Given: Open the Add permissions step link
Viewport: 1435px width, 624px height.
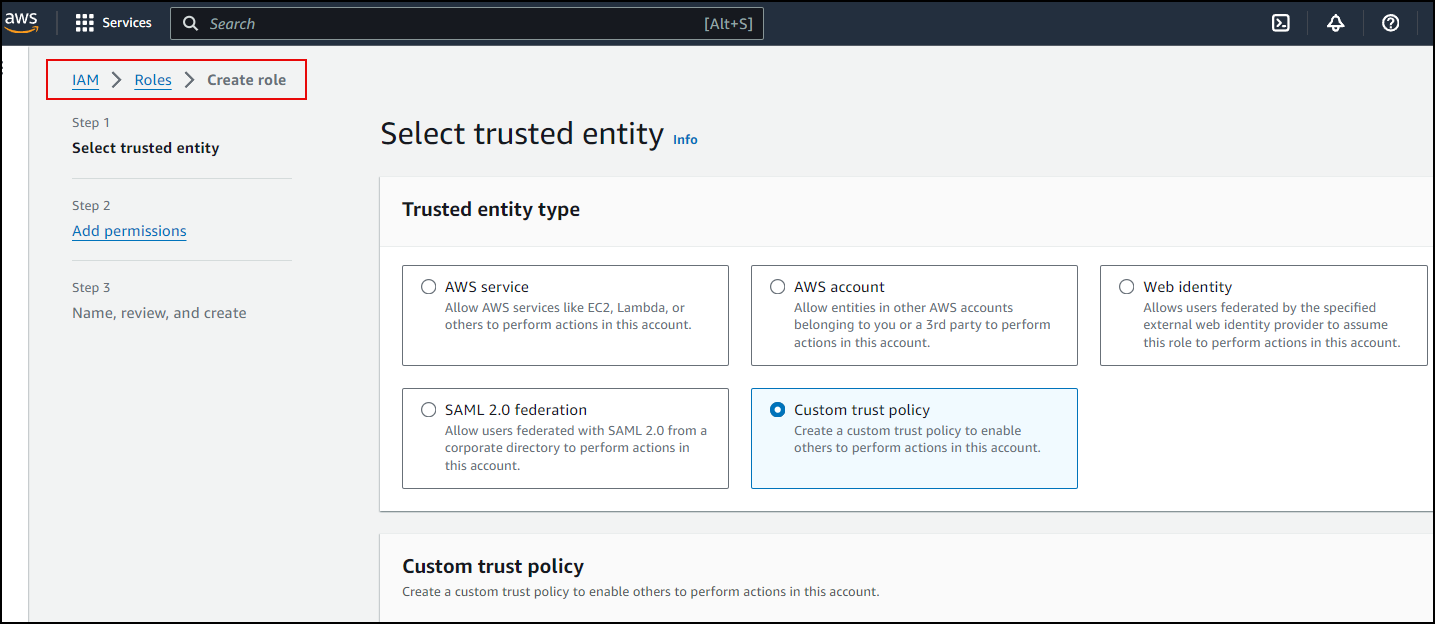Looking at the screenshot, I should [x=129, y=231].
